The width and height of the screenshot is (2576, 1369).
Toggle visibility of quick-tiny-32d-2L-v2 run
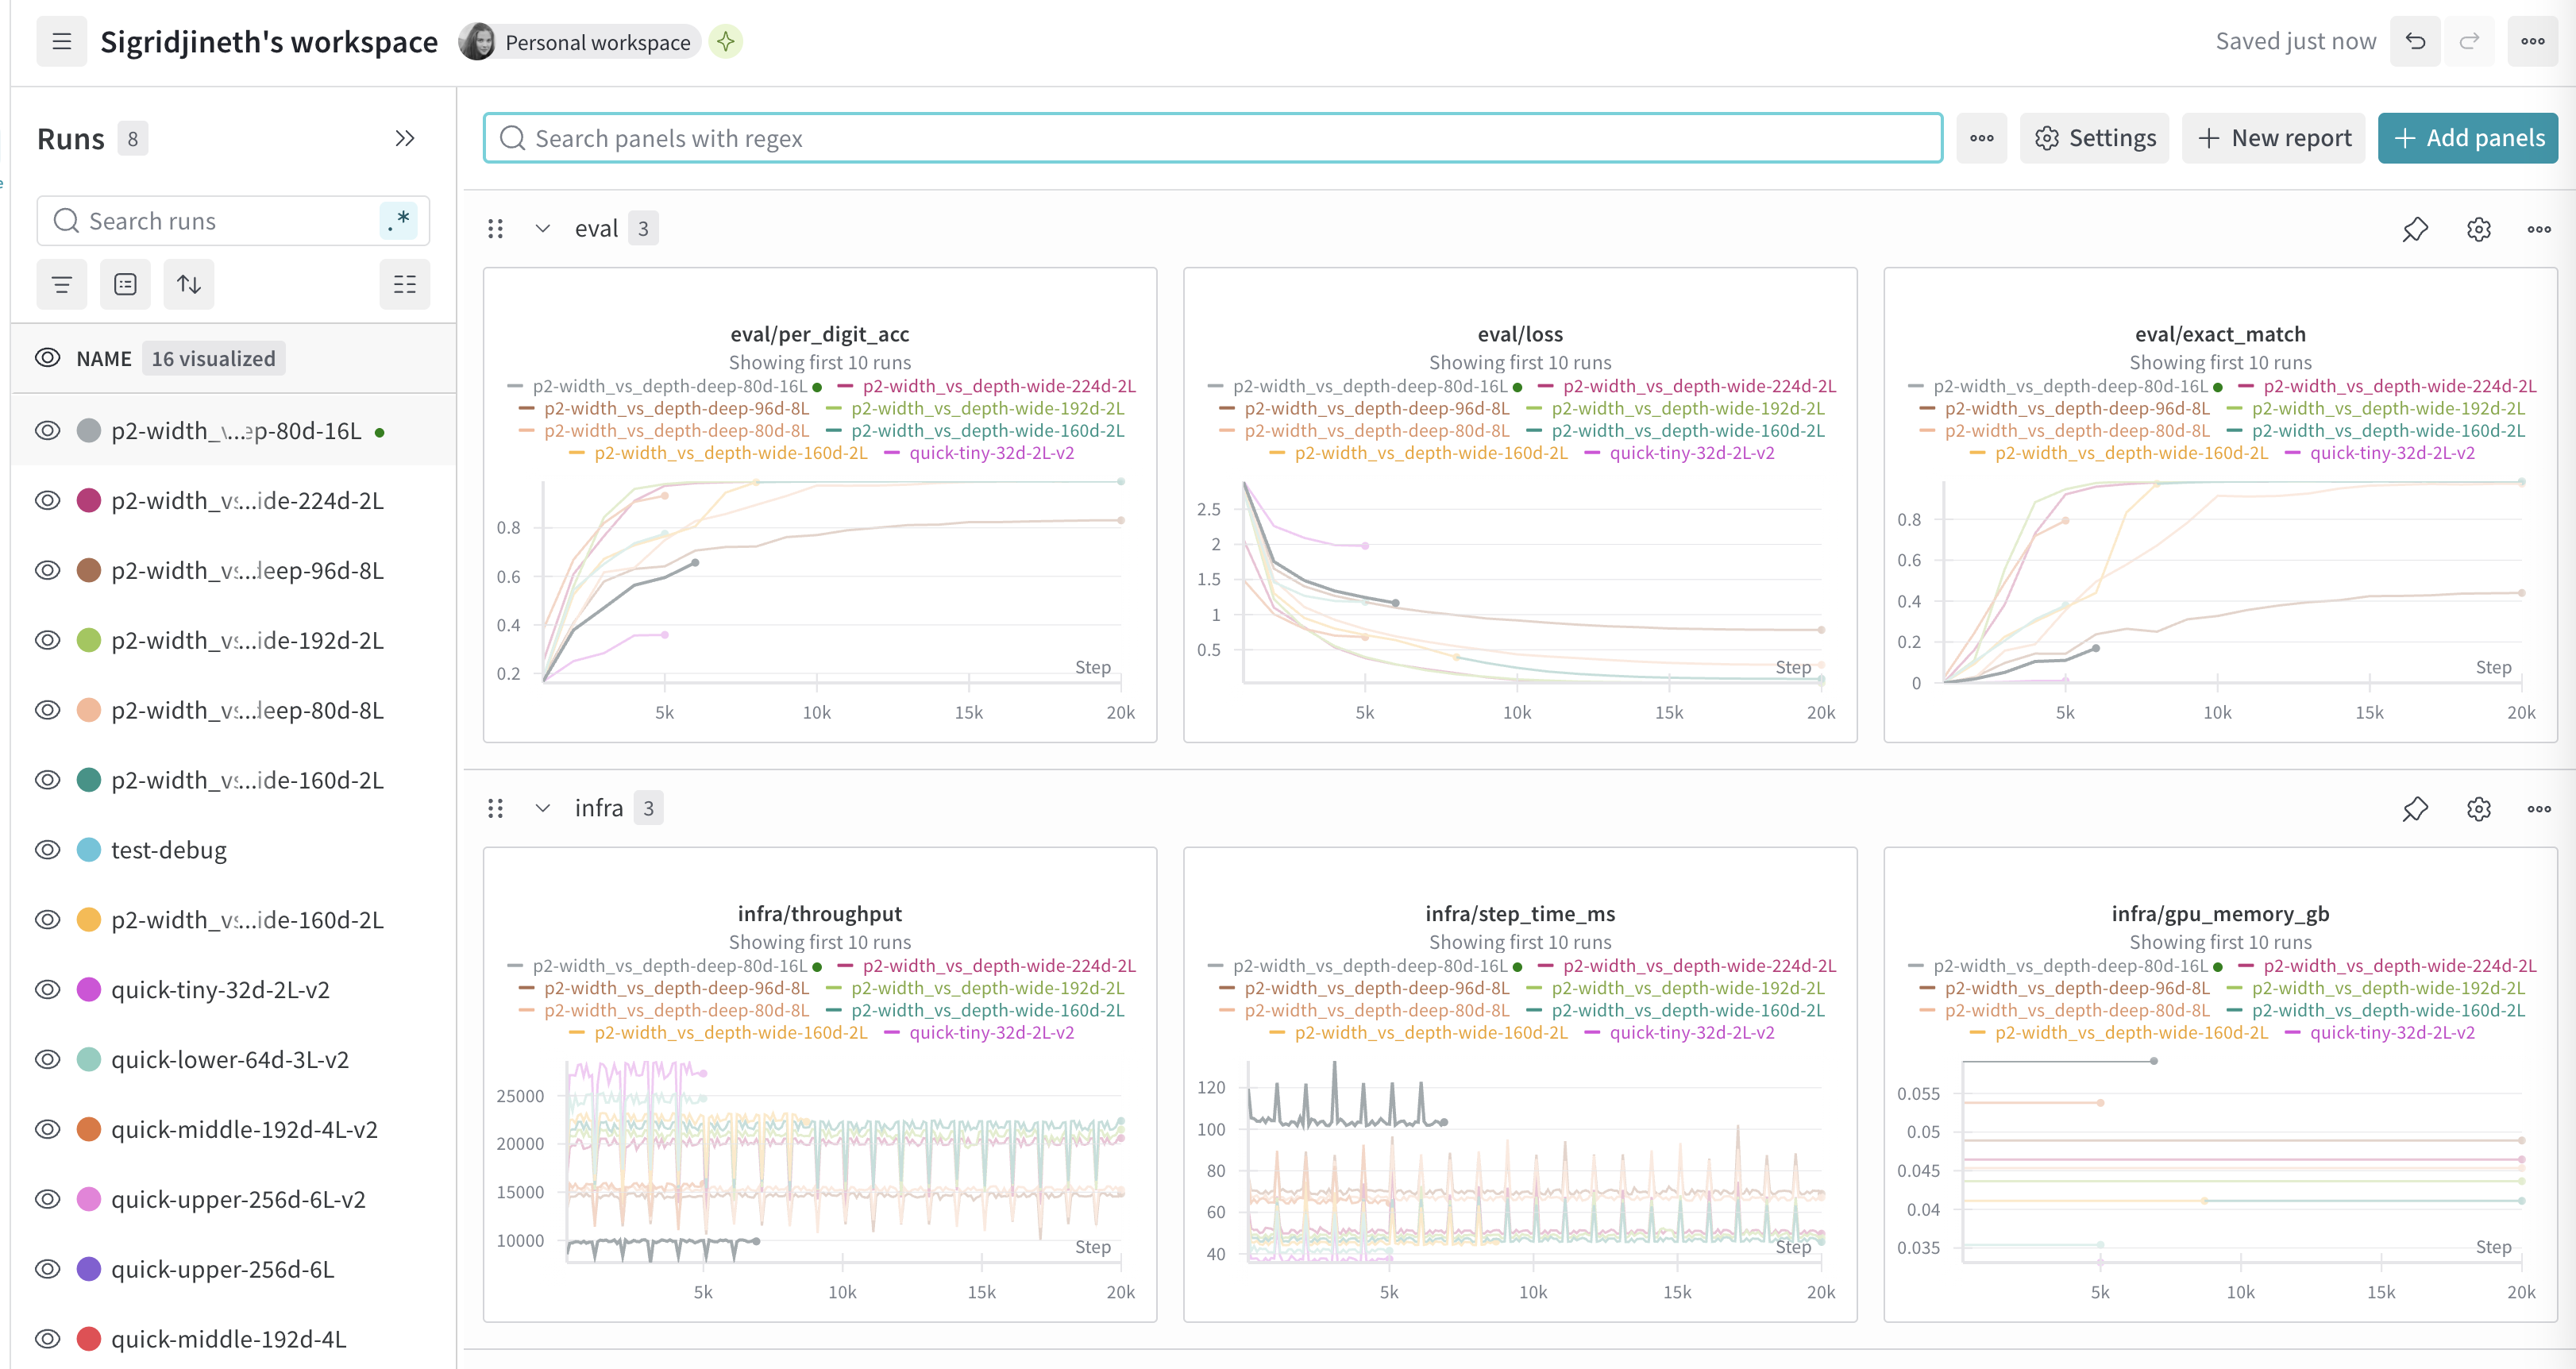[x=47, y=990]
